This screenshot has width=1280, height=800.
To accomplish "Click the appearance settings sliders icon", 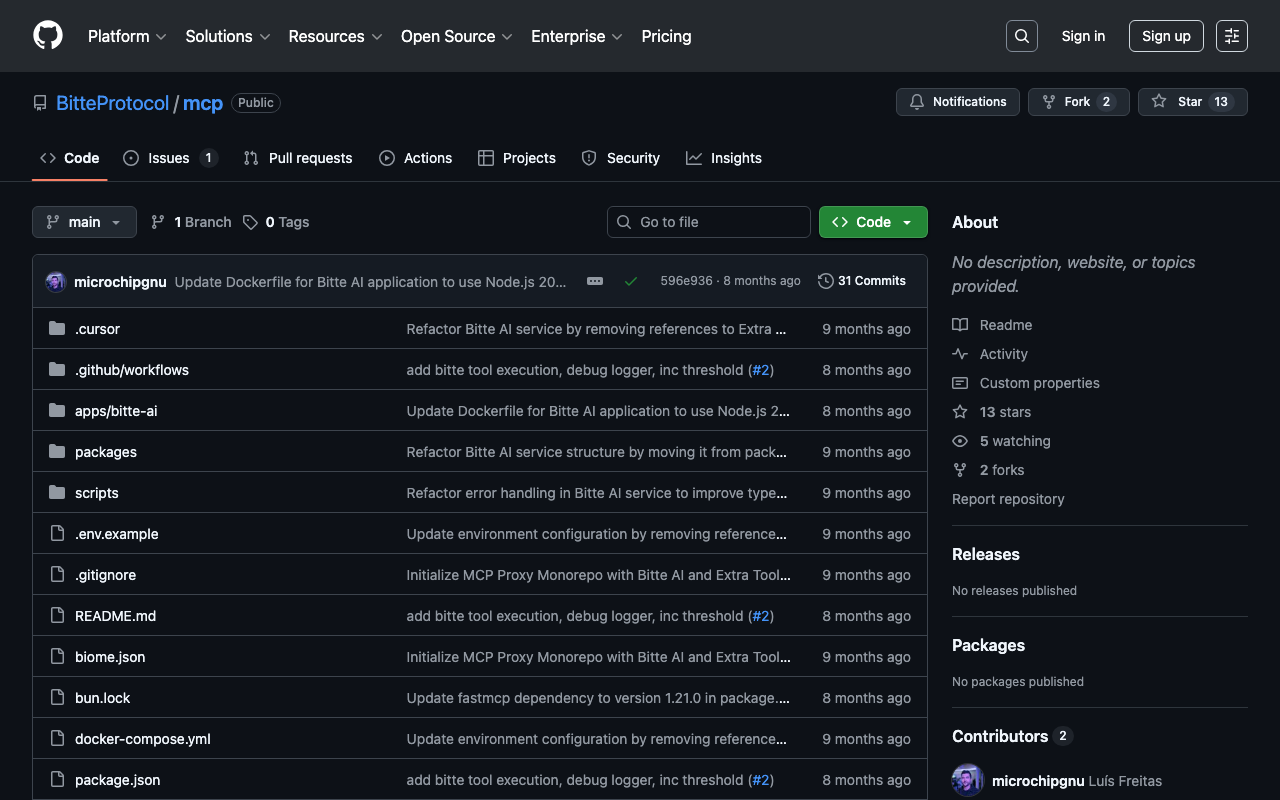I will point(1231,36).
